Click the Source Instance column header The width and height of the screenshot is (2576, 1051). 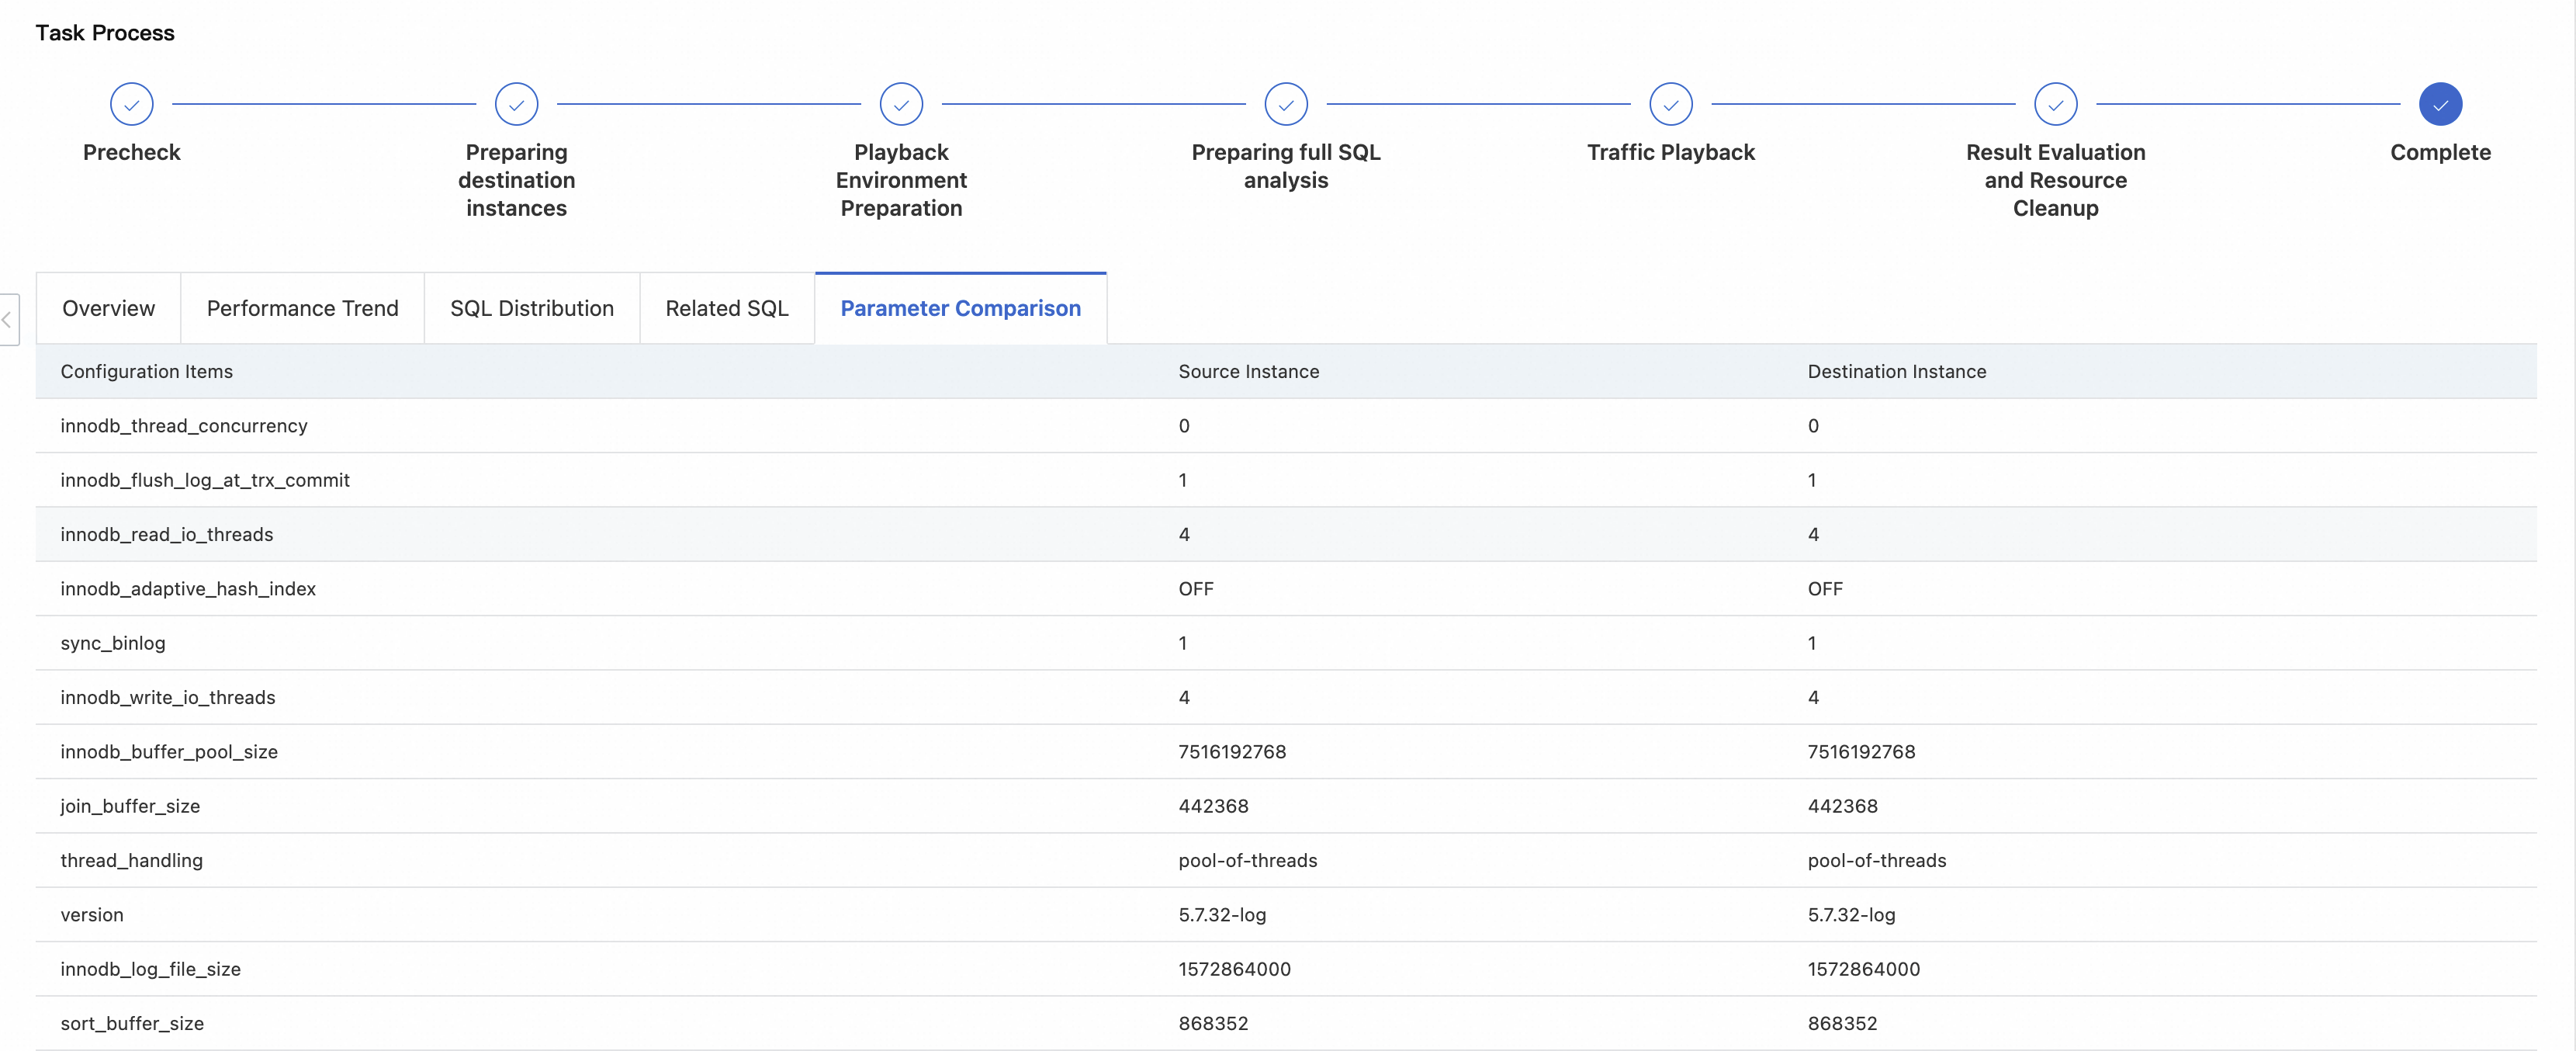click(1248, 371)
